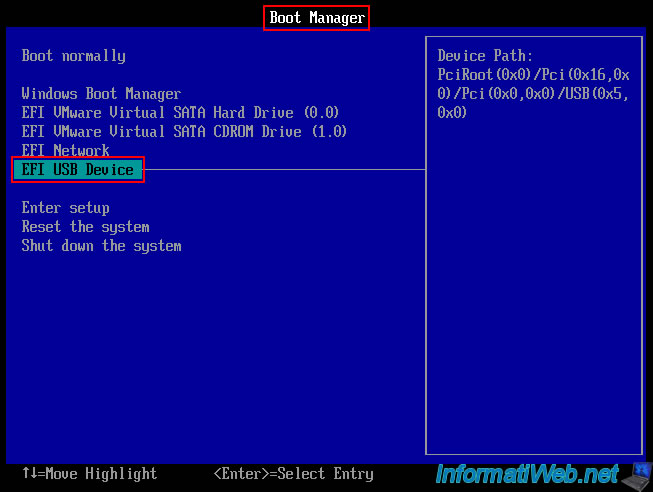Click the Device Path label

(x=485, y=56)
